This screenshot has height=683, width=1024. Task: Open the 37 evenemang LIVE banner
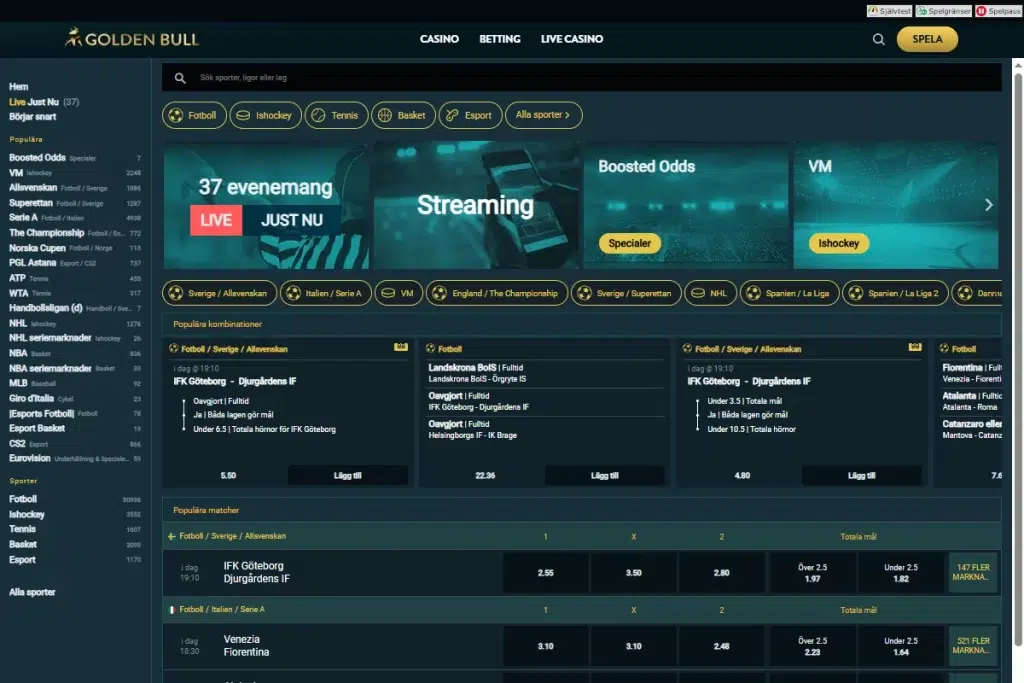pos(266,205)
